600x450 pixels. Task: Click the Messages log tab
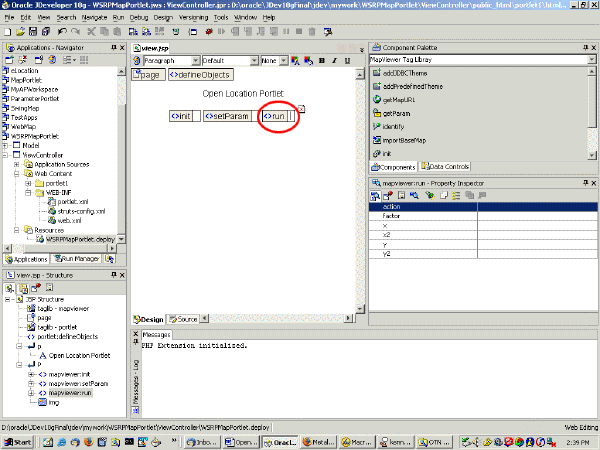tap(156, 335)
